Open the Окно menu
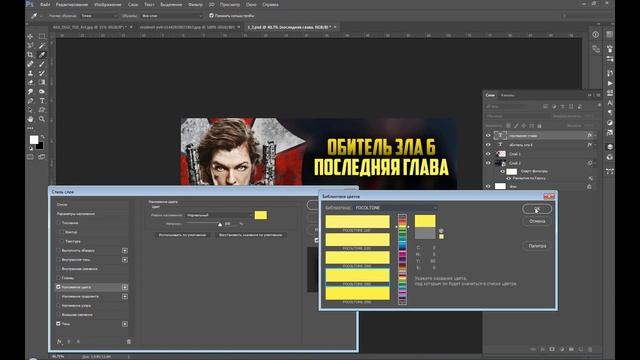The width and height of the screenshot is (640, 360). tap(251, 4)
